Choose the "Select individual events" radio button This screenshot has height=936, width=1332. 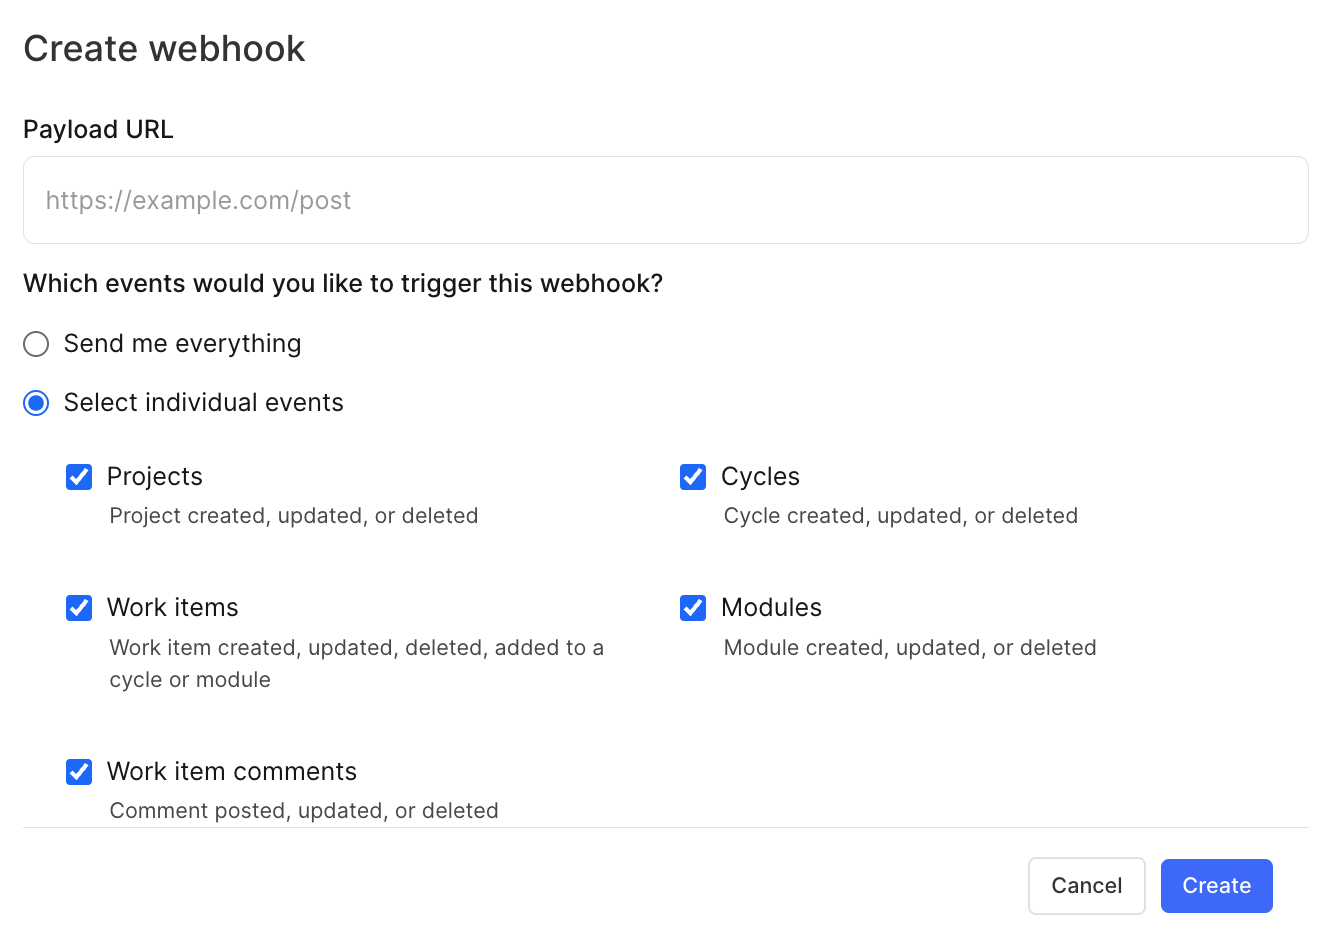point(36,403)
